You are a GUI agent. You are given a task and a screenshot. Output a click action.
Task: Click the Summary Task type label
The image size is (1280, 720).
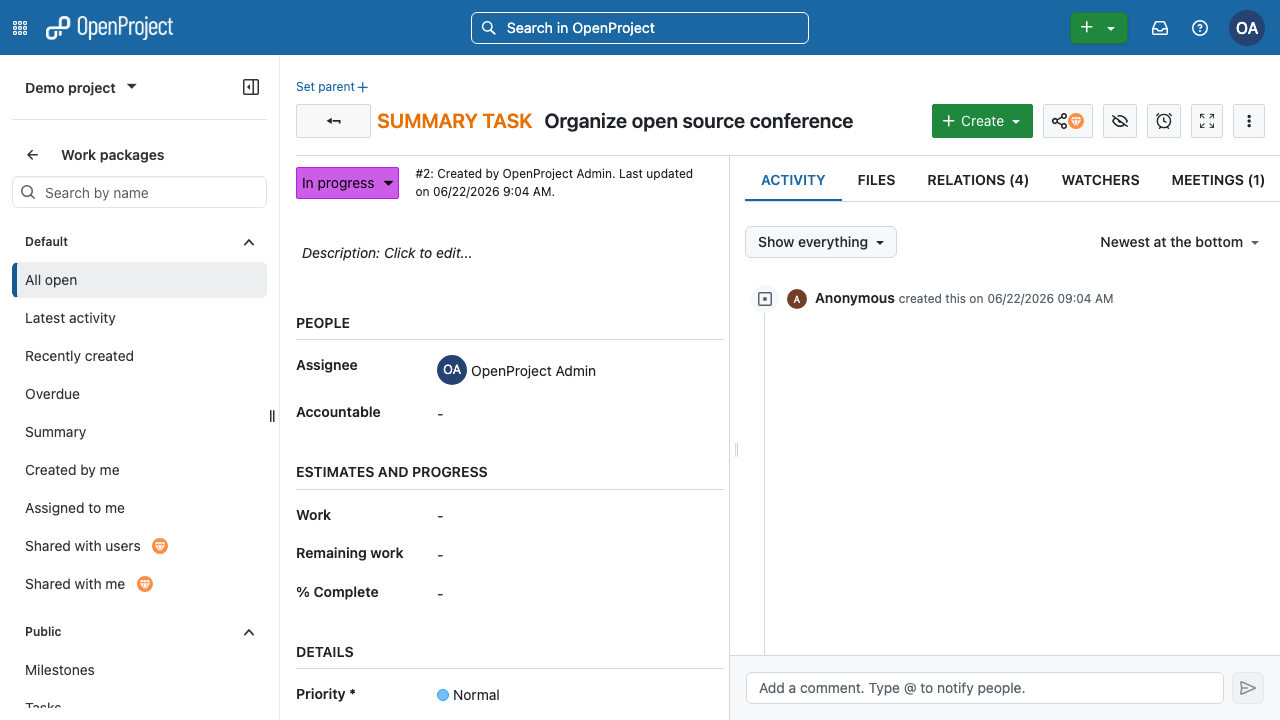point(454,121)
